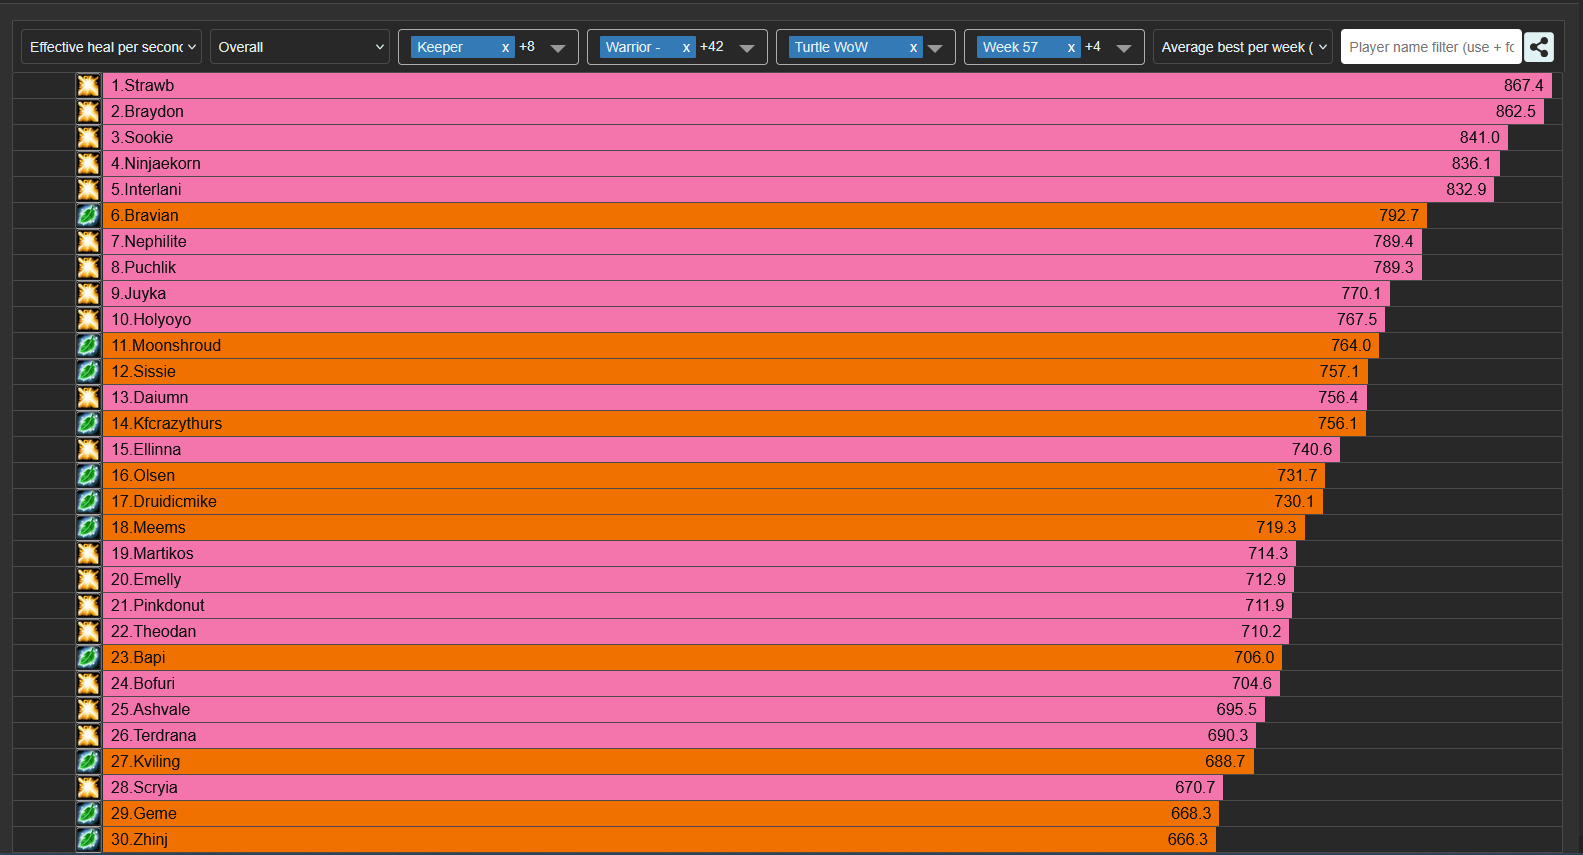Remove the Turtle WoW filter tag
Image resolution: width=1583 pixels, height=855 pixels.
pos(913,48)
